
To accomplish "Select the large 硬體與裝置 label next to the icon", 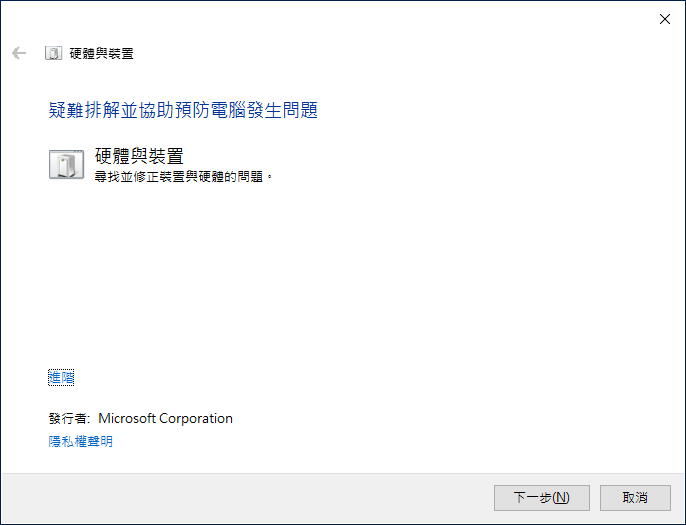I will click(x=139, y=156).
